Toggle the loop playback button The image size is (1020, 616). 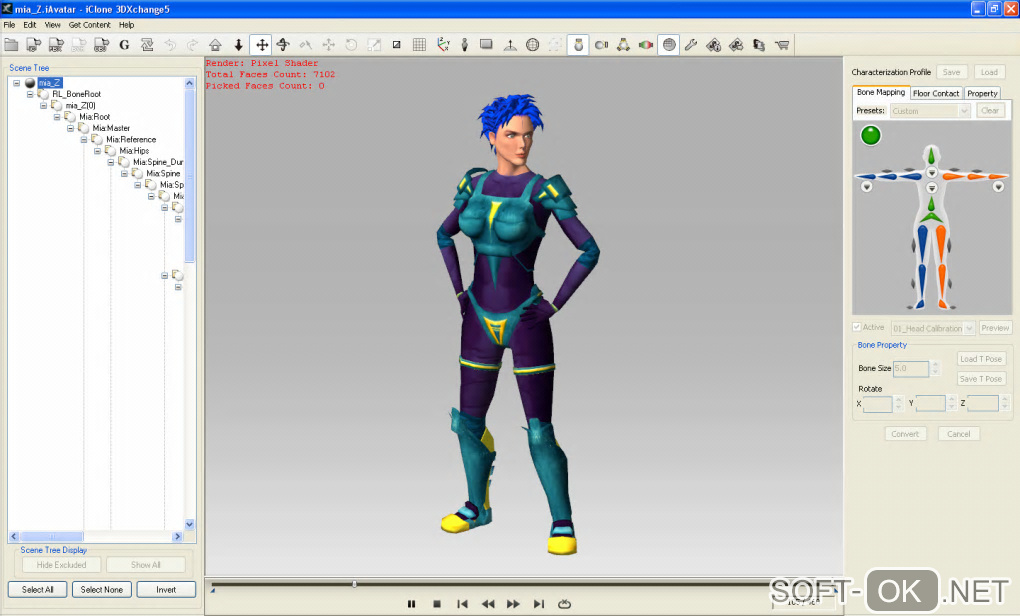[564, 604]
